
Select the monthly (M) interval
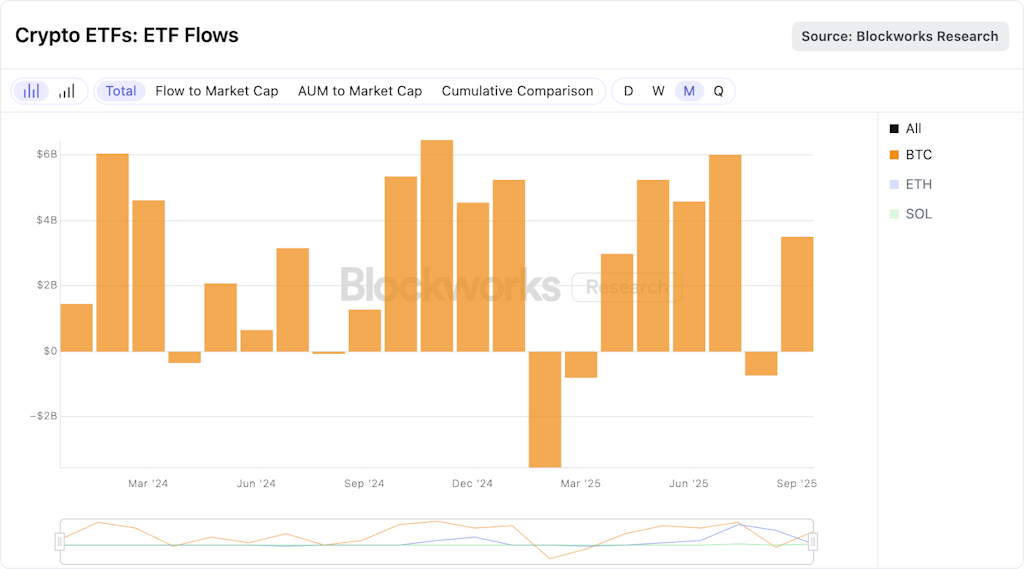689,91
